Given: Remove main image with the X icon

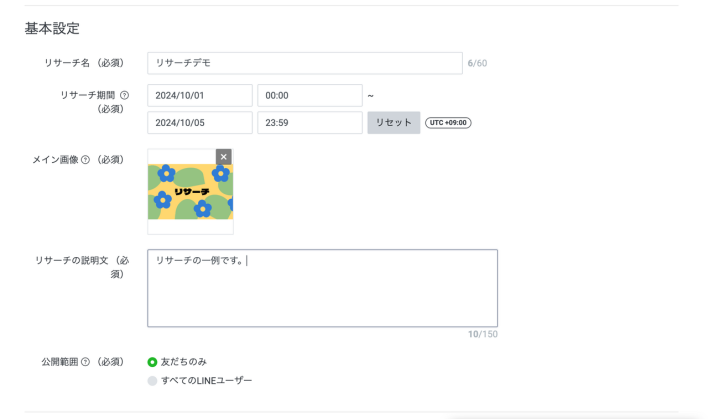Looking at the screenshot, I should (x=224, y=157).
